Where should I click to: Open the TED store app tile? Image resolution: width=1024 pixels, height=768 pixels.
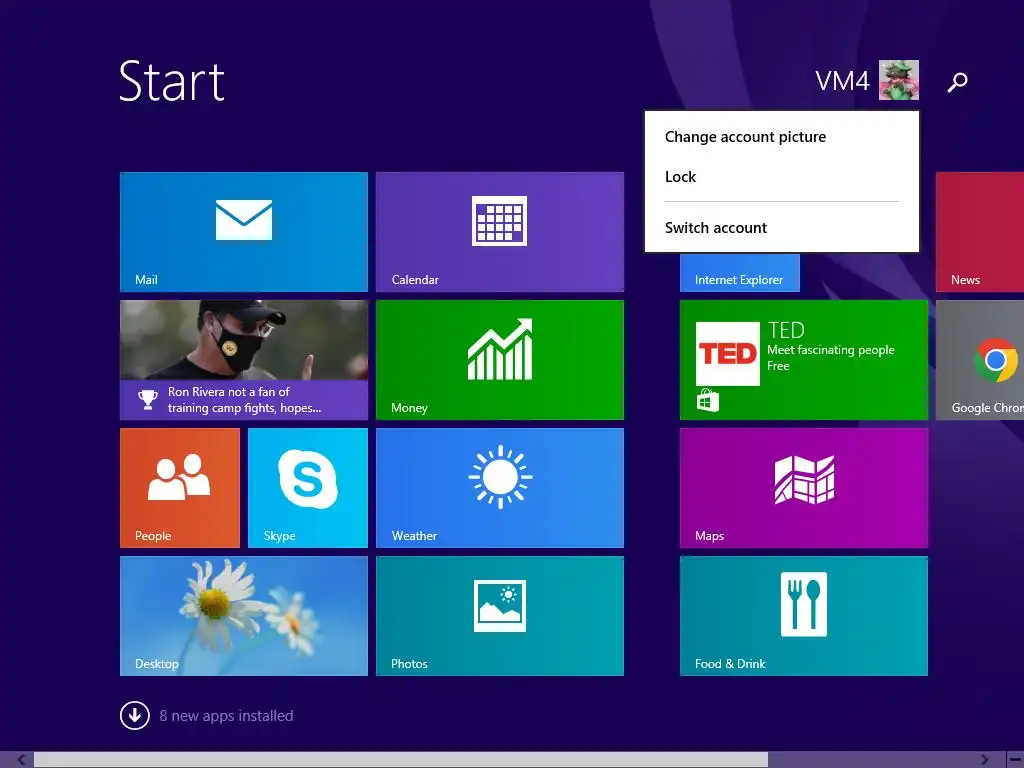point(803,360)
